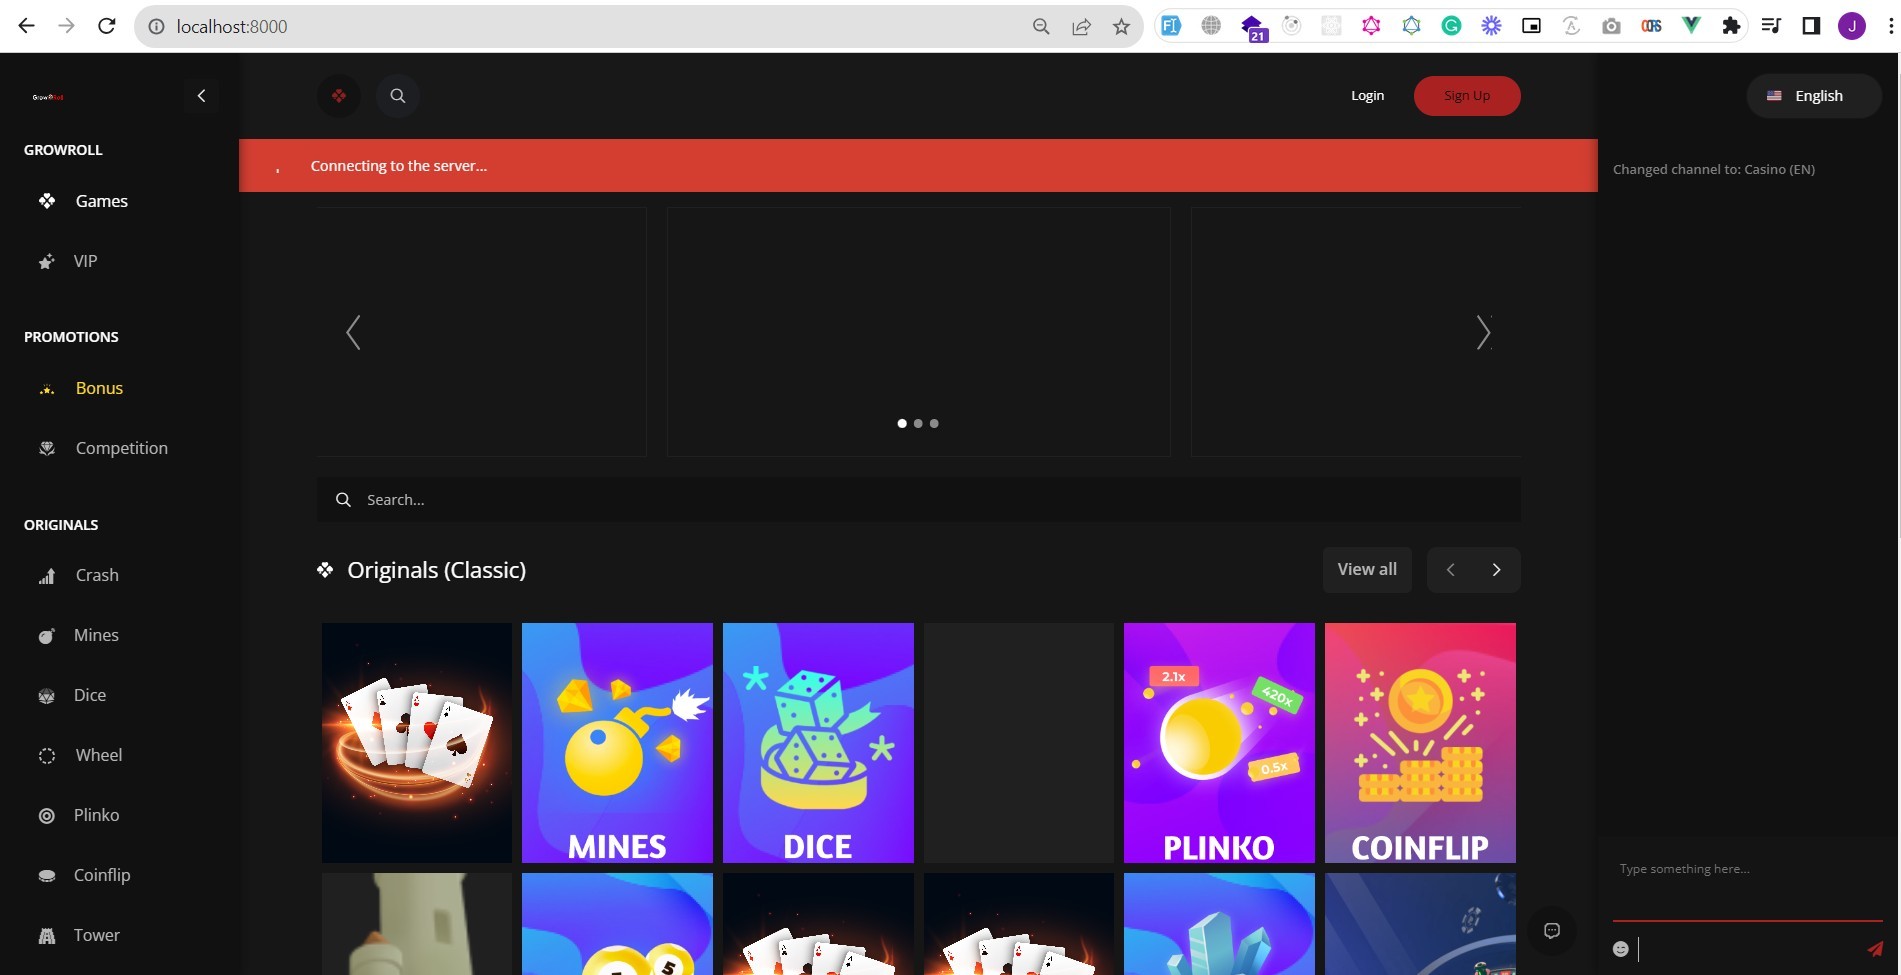Bookmark page with the star icon
1901x975 pixels.
click(x=1121, y=27)
